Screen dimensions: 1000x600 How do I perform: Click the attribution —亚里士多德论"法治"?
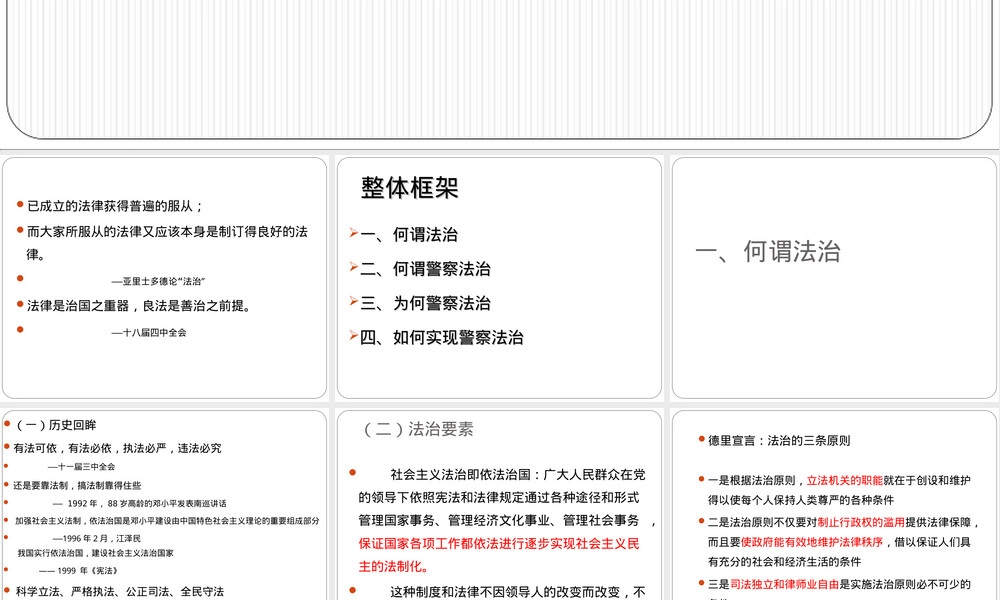158,281
